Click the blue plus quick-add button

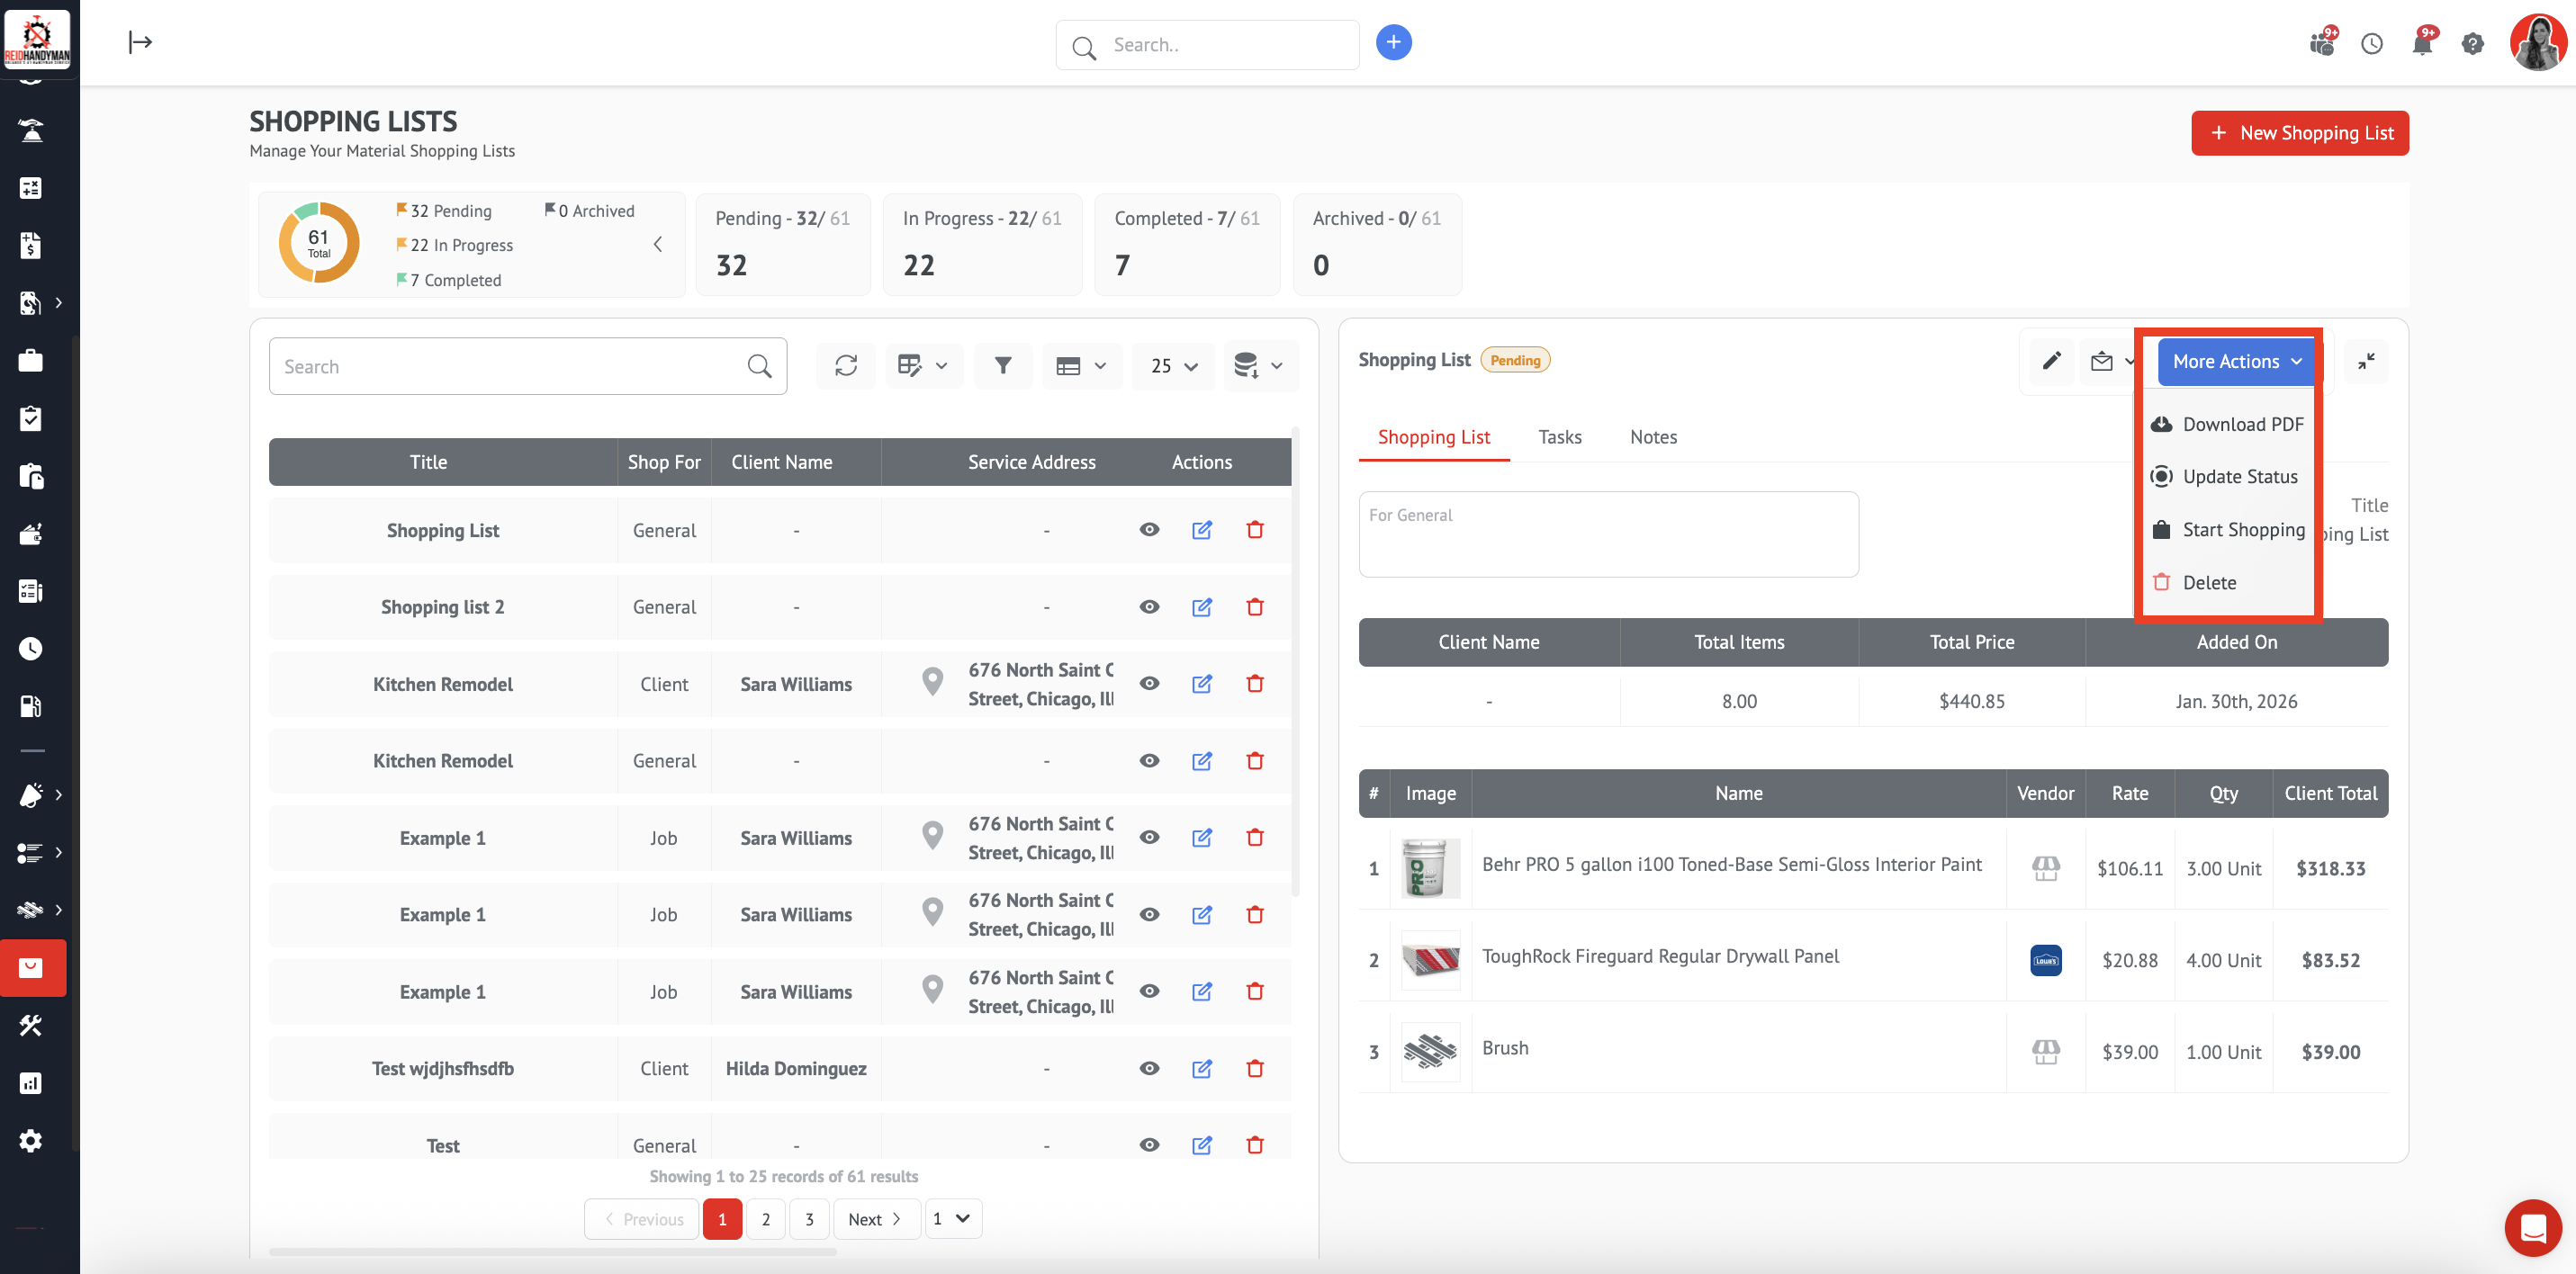click(x=1393, y=42)
